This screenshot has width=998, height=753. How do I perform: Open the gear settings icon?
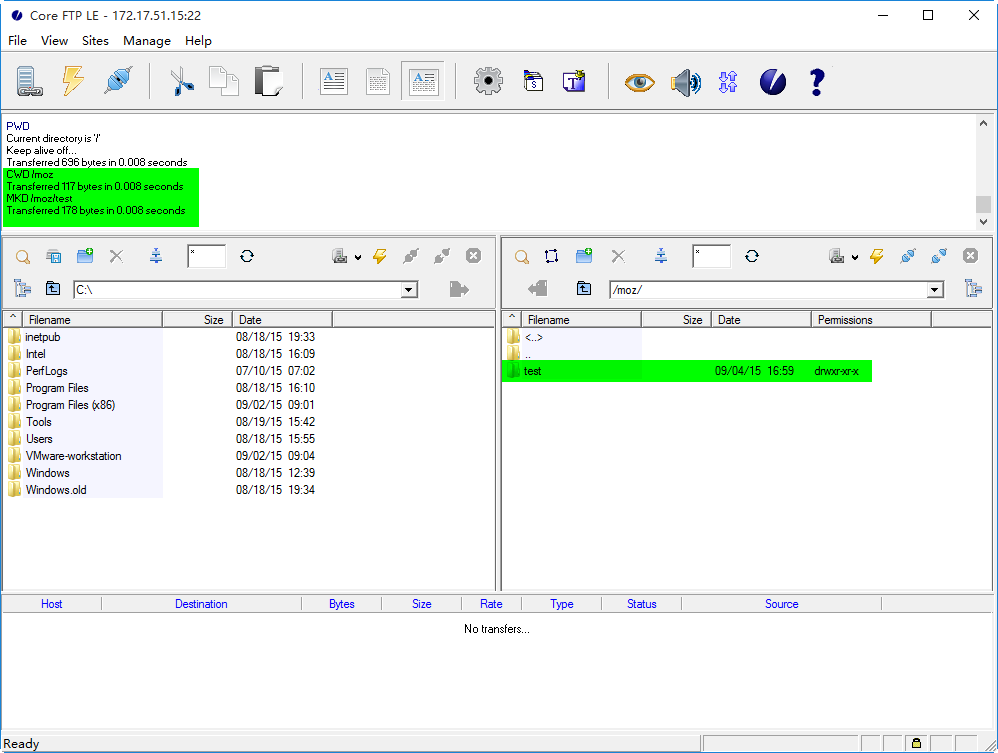488,81
